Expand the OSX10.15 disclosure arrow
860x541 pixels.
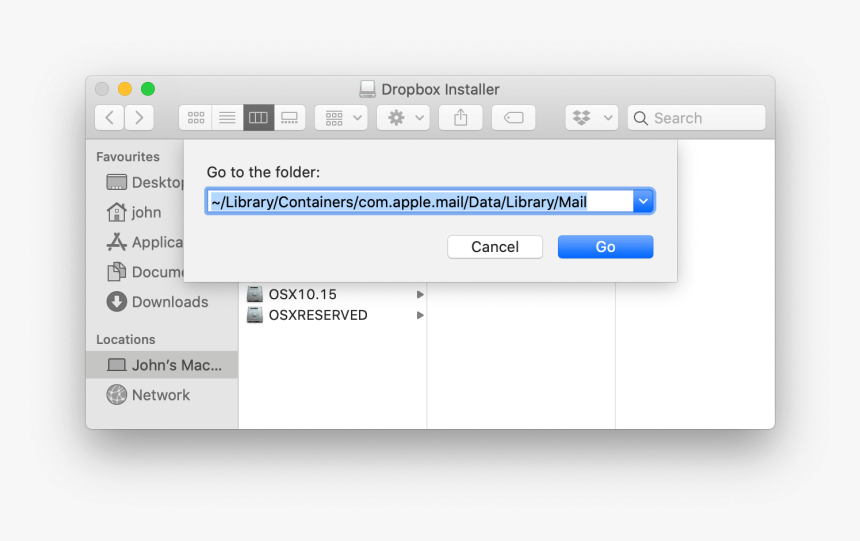point(420,295)
